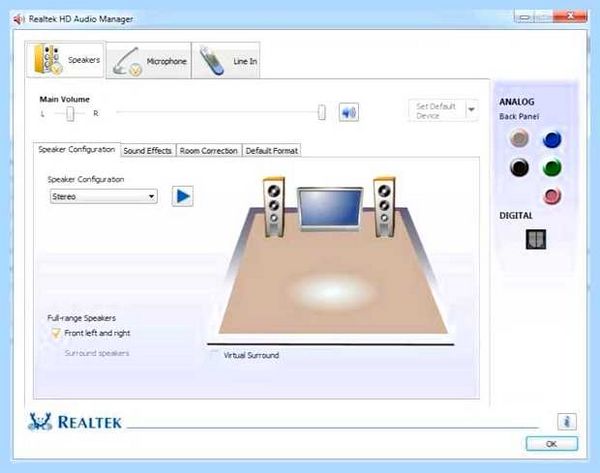
Task: Select the Sound Effects tab
Action: click(147, 151)
